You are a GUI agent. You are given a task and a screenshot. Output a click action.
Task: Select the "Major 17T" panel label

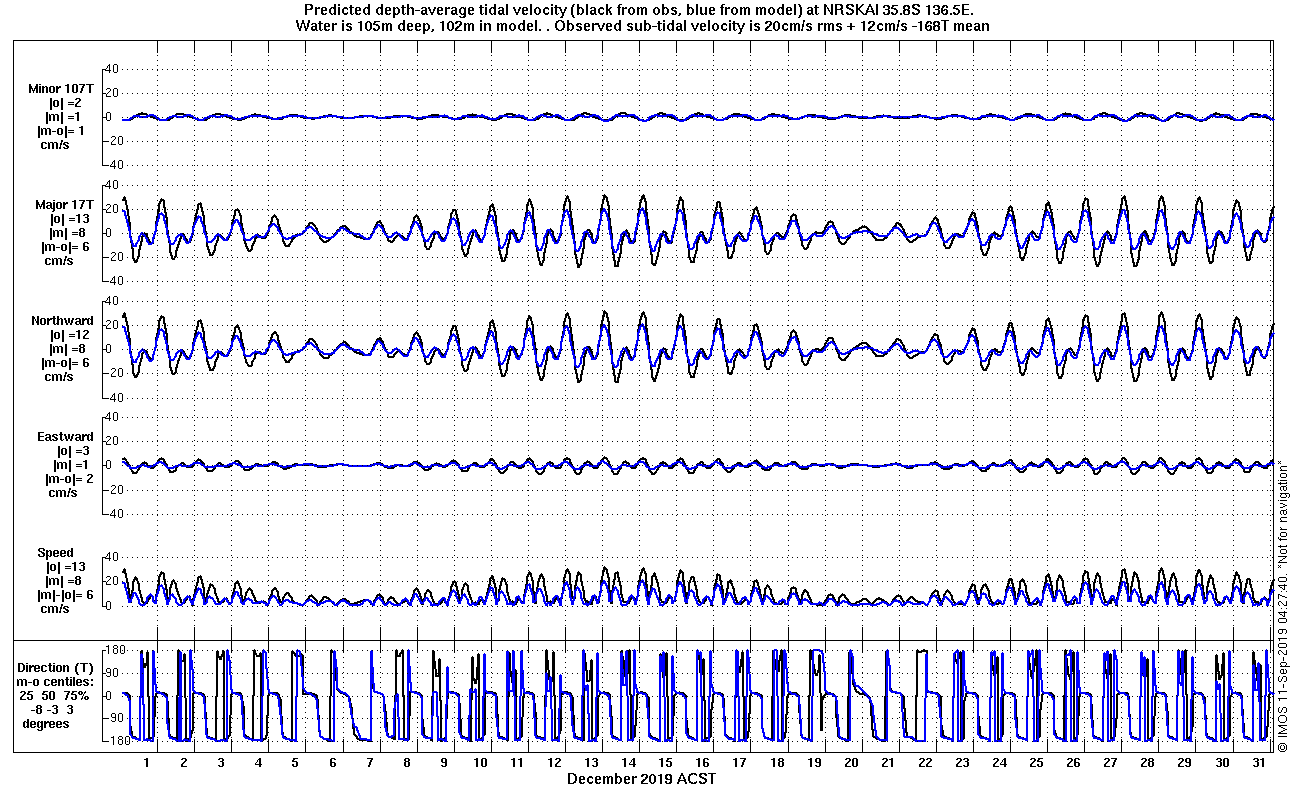tap(64, 205)
